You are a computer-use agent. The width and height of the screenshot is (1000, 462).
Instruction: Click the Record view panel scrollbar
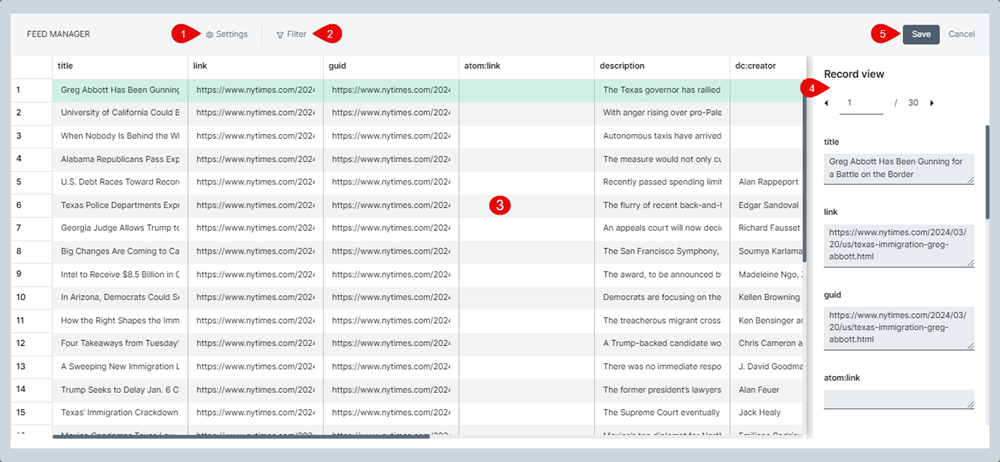(x=988, y=172)
